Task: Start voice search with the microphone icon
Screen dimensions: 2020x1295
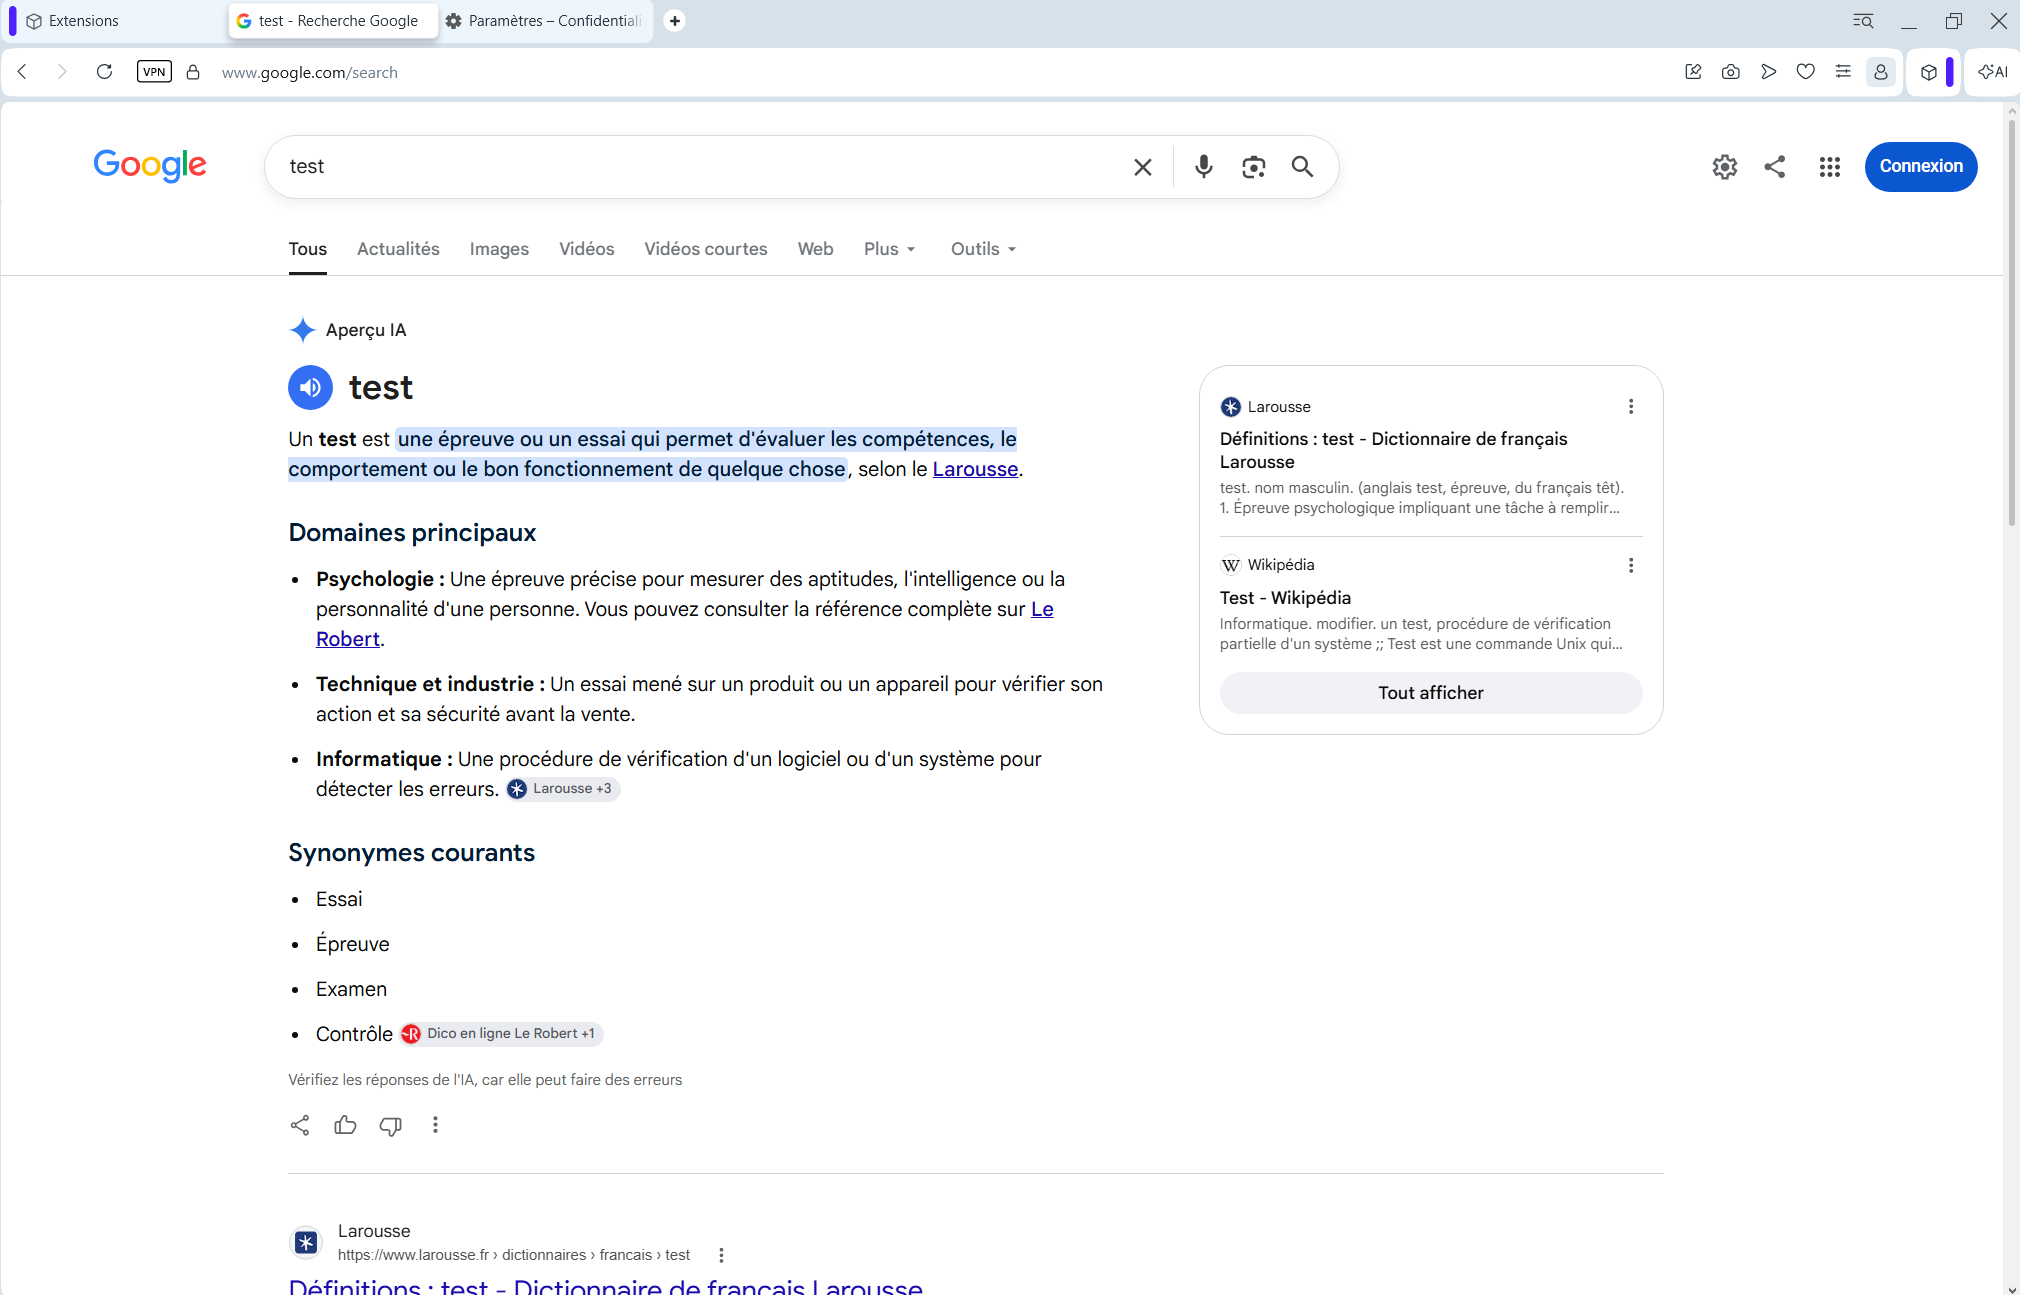Action: click(x=1204, y=167)
